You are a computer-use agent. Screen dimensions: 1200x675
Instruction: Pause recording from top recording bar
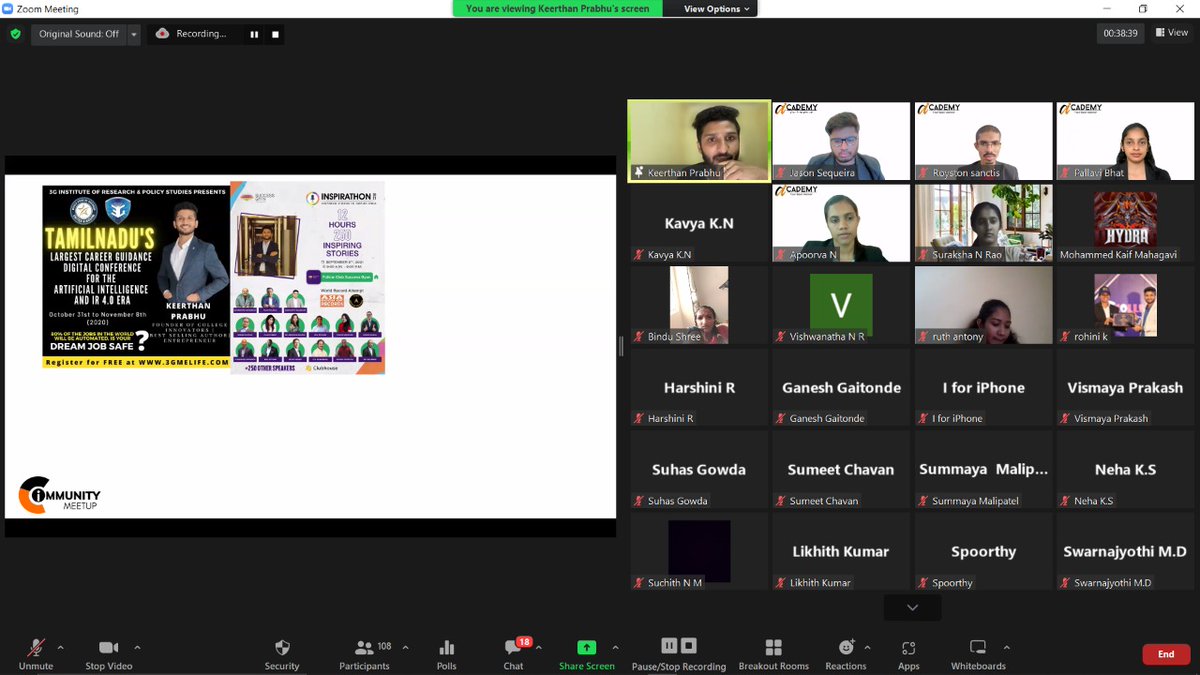coord(254,34)
